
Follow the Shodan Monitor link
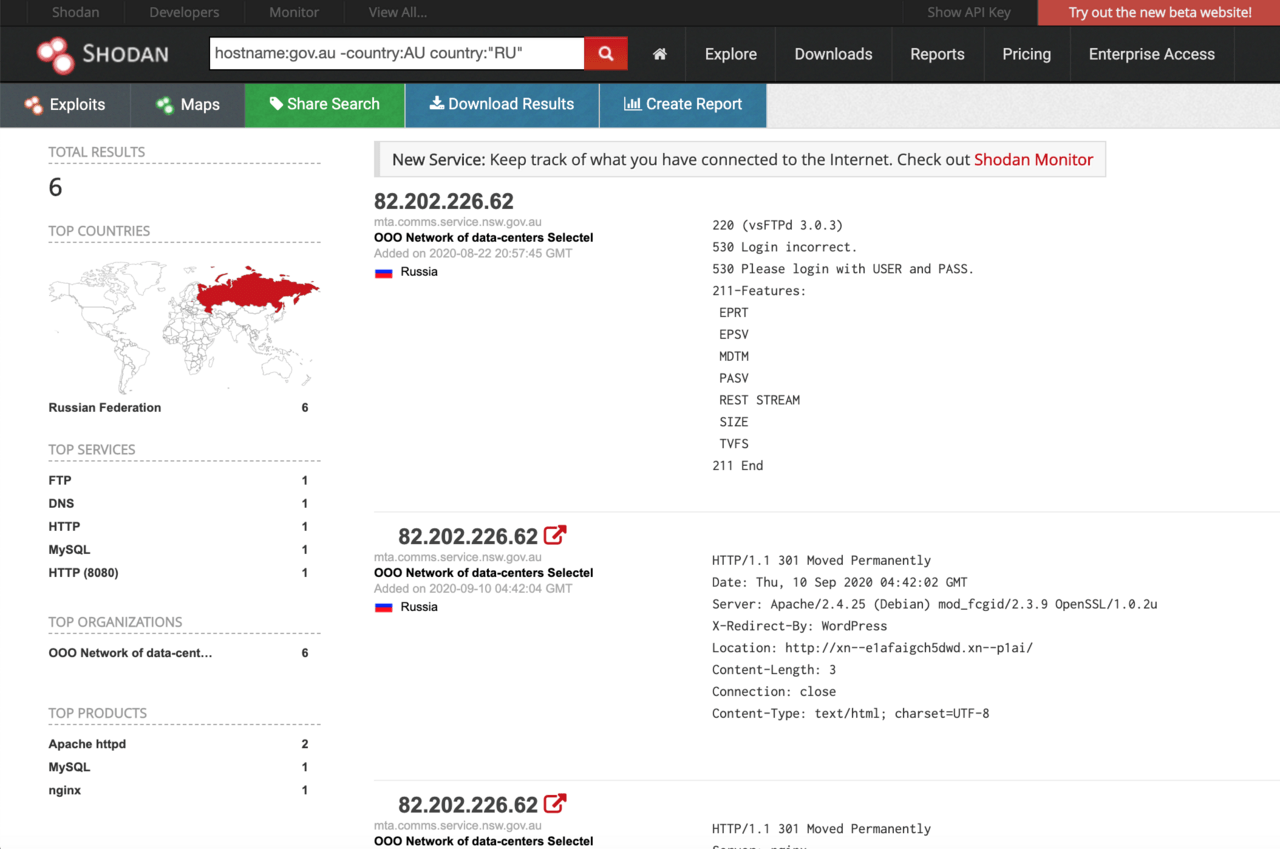[x=1033, y=159]
